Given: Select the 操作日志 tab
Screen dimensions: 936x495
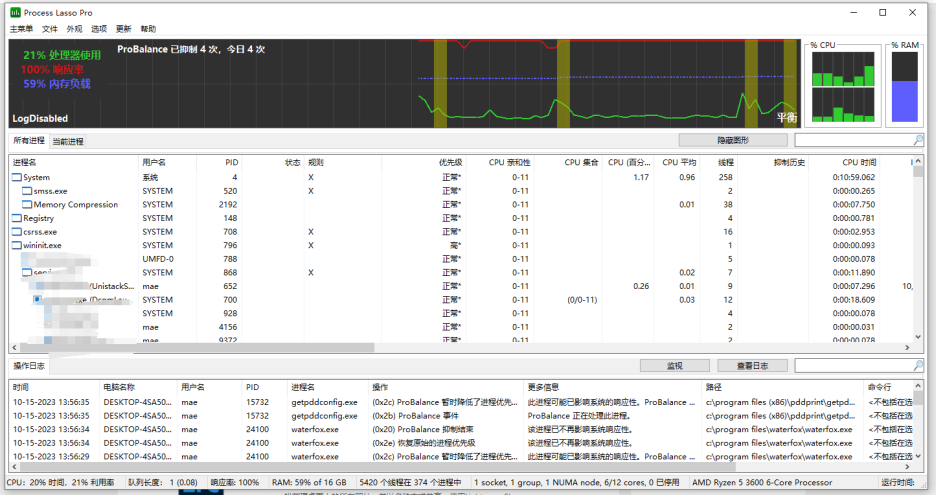Looking at the screenshot, I should pos(29,365).
